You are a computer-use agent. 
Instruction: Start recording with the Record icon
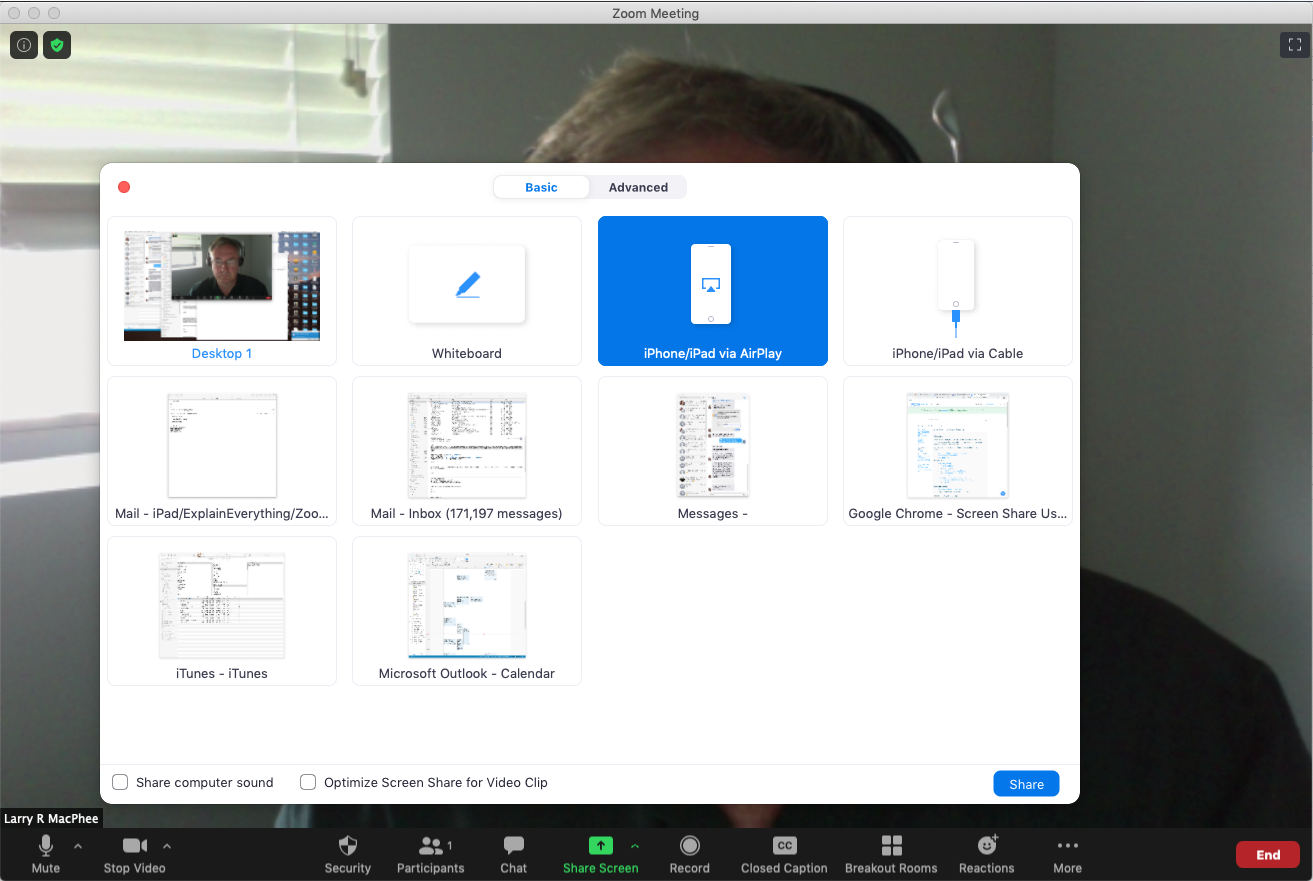pos(690,846)
